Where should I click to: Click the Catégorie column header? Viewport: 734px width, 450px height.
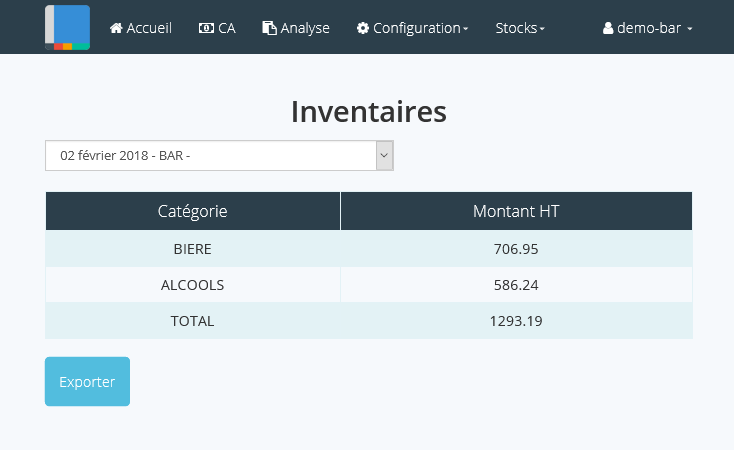[x=192, y=211]
